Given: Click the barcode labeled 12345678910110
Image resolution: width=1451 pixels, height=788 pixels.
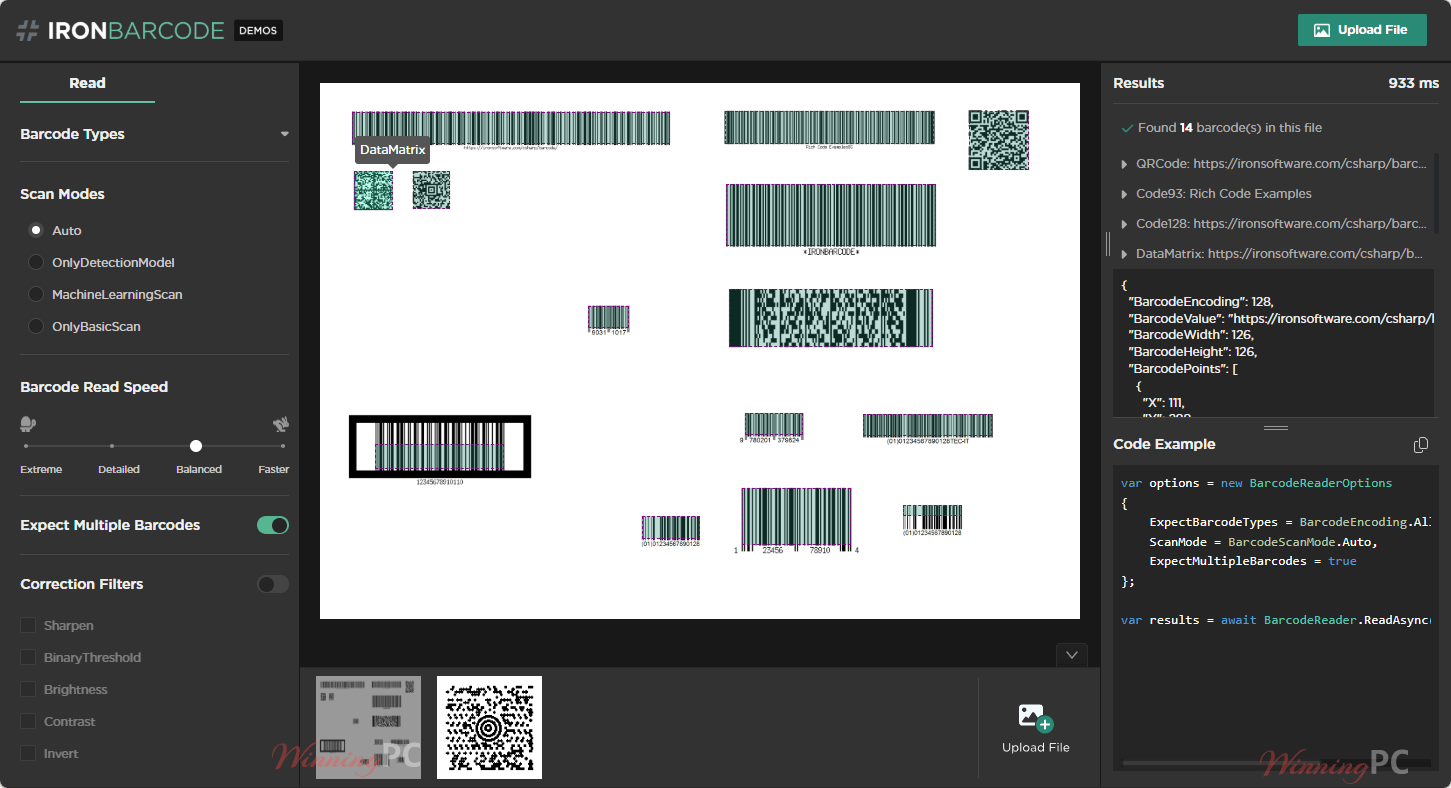Looking at the screenshot, I should (439, 446).
